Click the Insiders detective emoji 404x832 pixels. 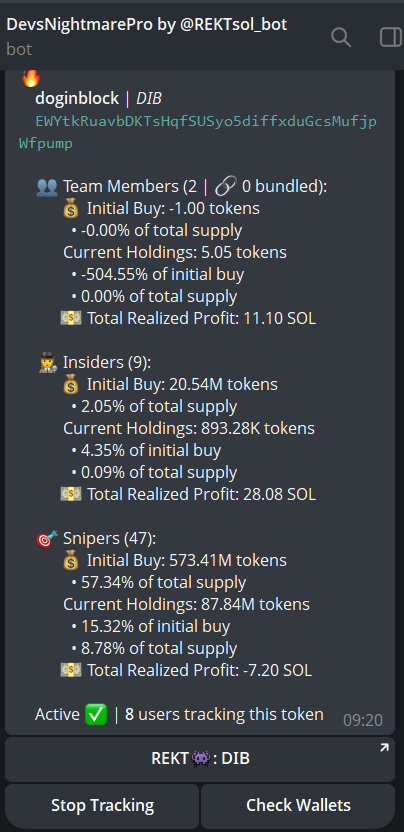click(x=47, y=363)
